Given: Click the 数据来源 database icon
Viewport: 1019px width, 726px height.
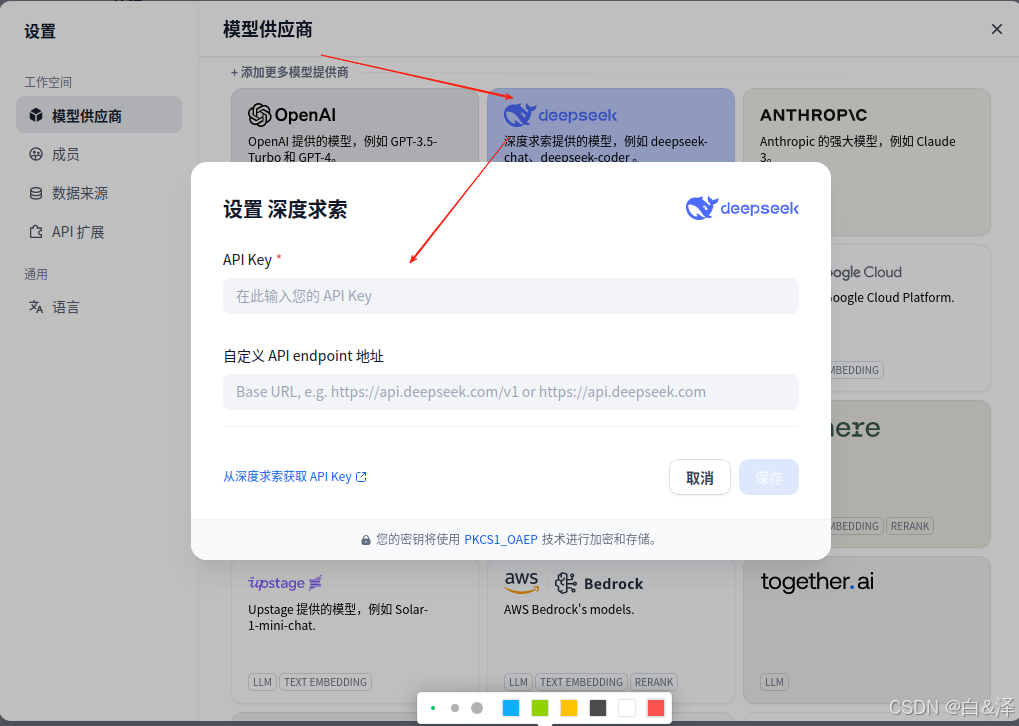Looking at the screenshot, I should pyautogui.click(x=36, y=193).
